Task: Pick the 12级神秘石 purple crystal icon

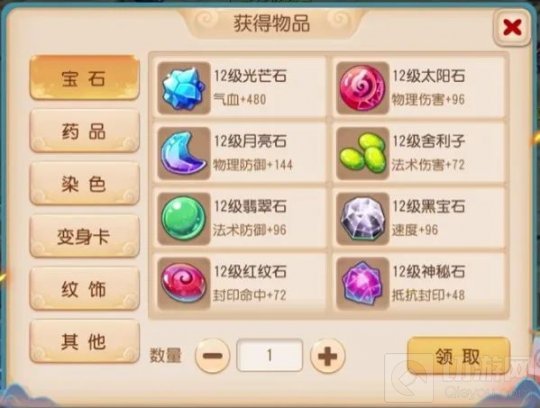Action: click(x=362, y=283)
